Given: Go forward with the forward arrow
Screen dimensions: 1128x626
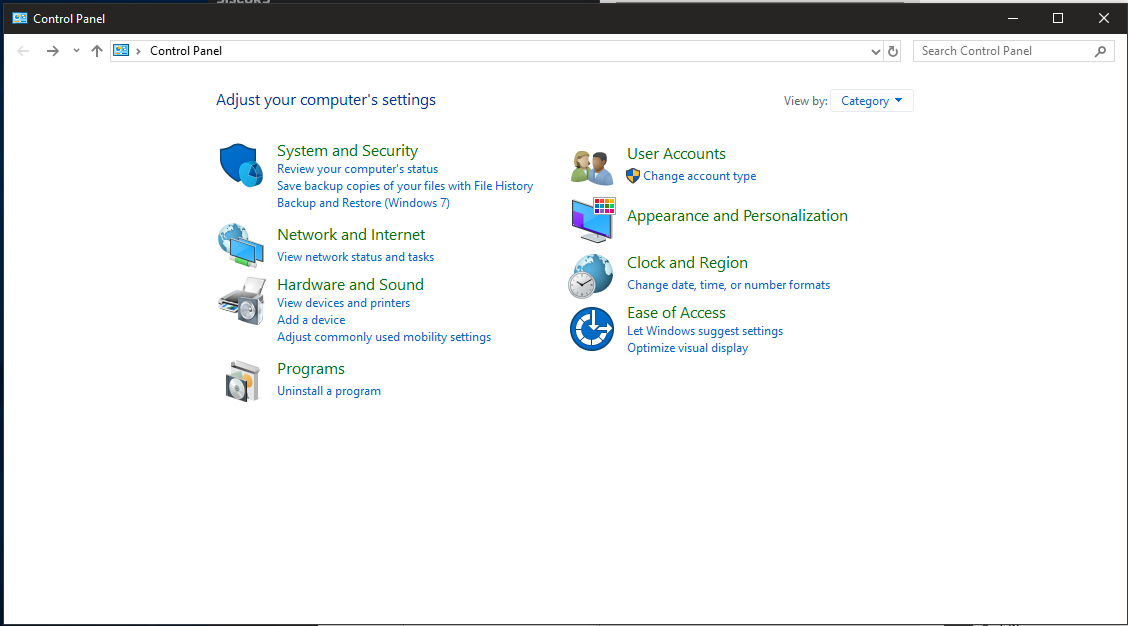Looking at the screenshot, I should (53, 51).
